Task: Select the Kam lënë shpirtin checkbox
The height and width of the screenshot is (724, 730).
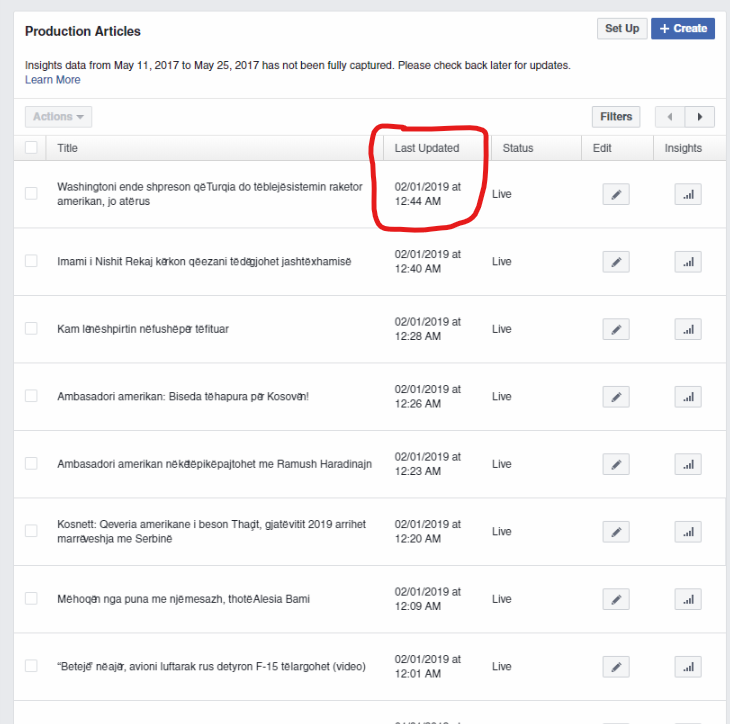Action: point(31,328)
